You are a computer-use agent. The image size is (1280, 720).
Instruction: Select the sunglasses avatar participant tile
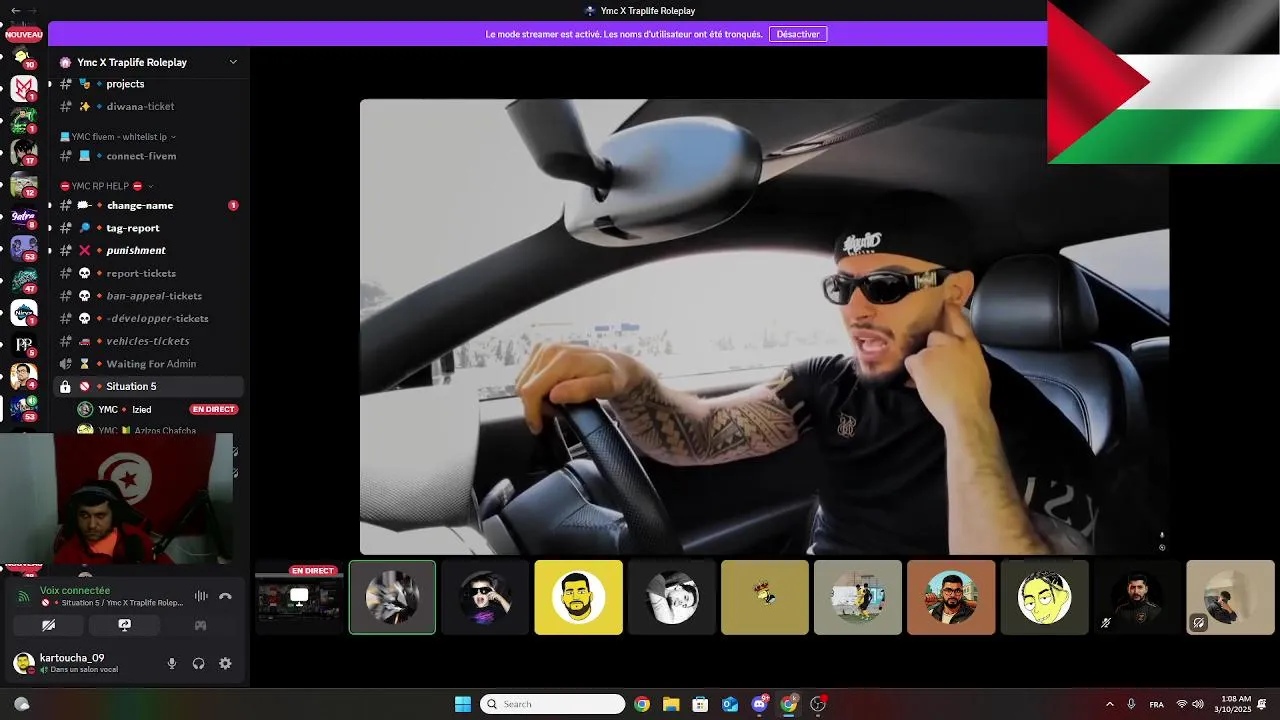point(485,597)
